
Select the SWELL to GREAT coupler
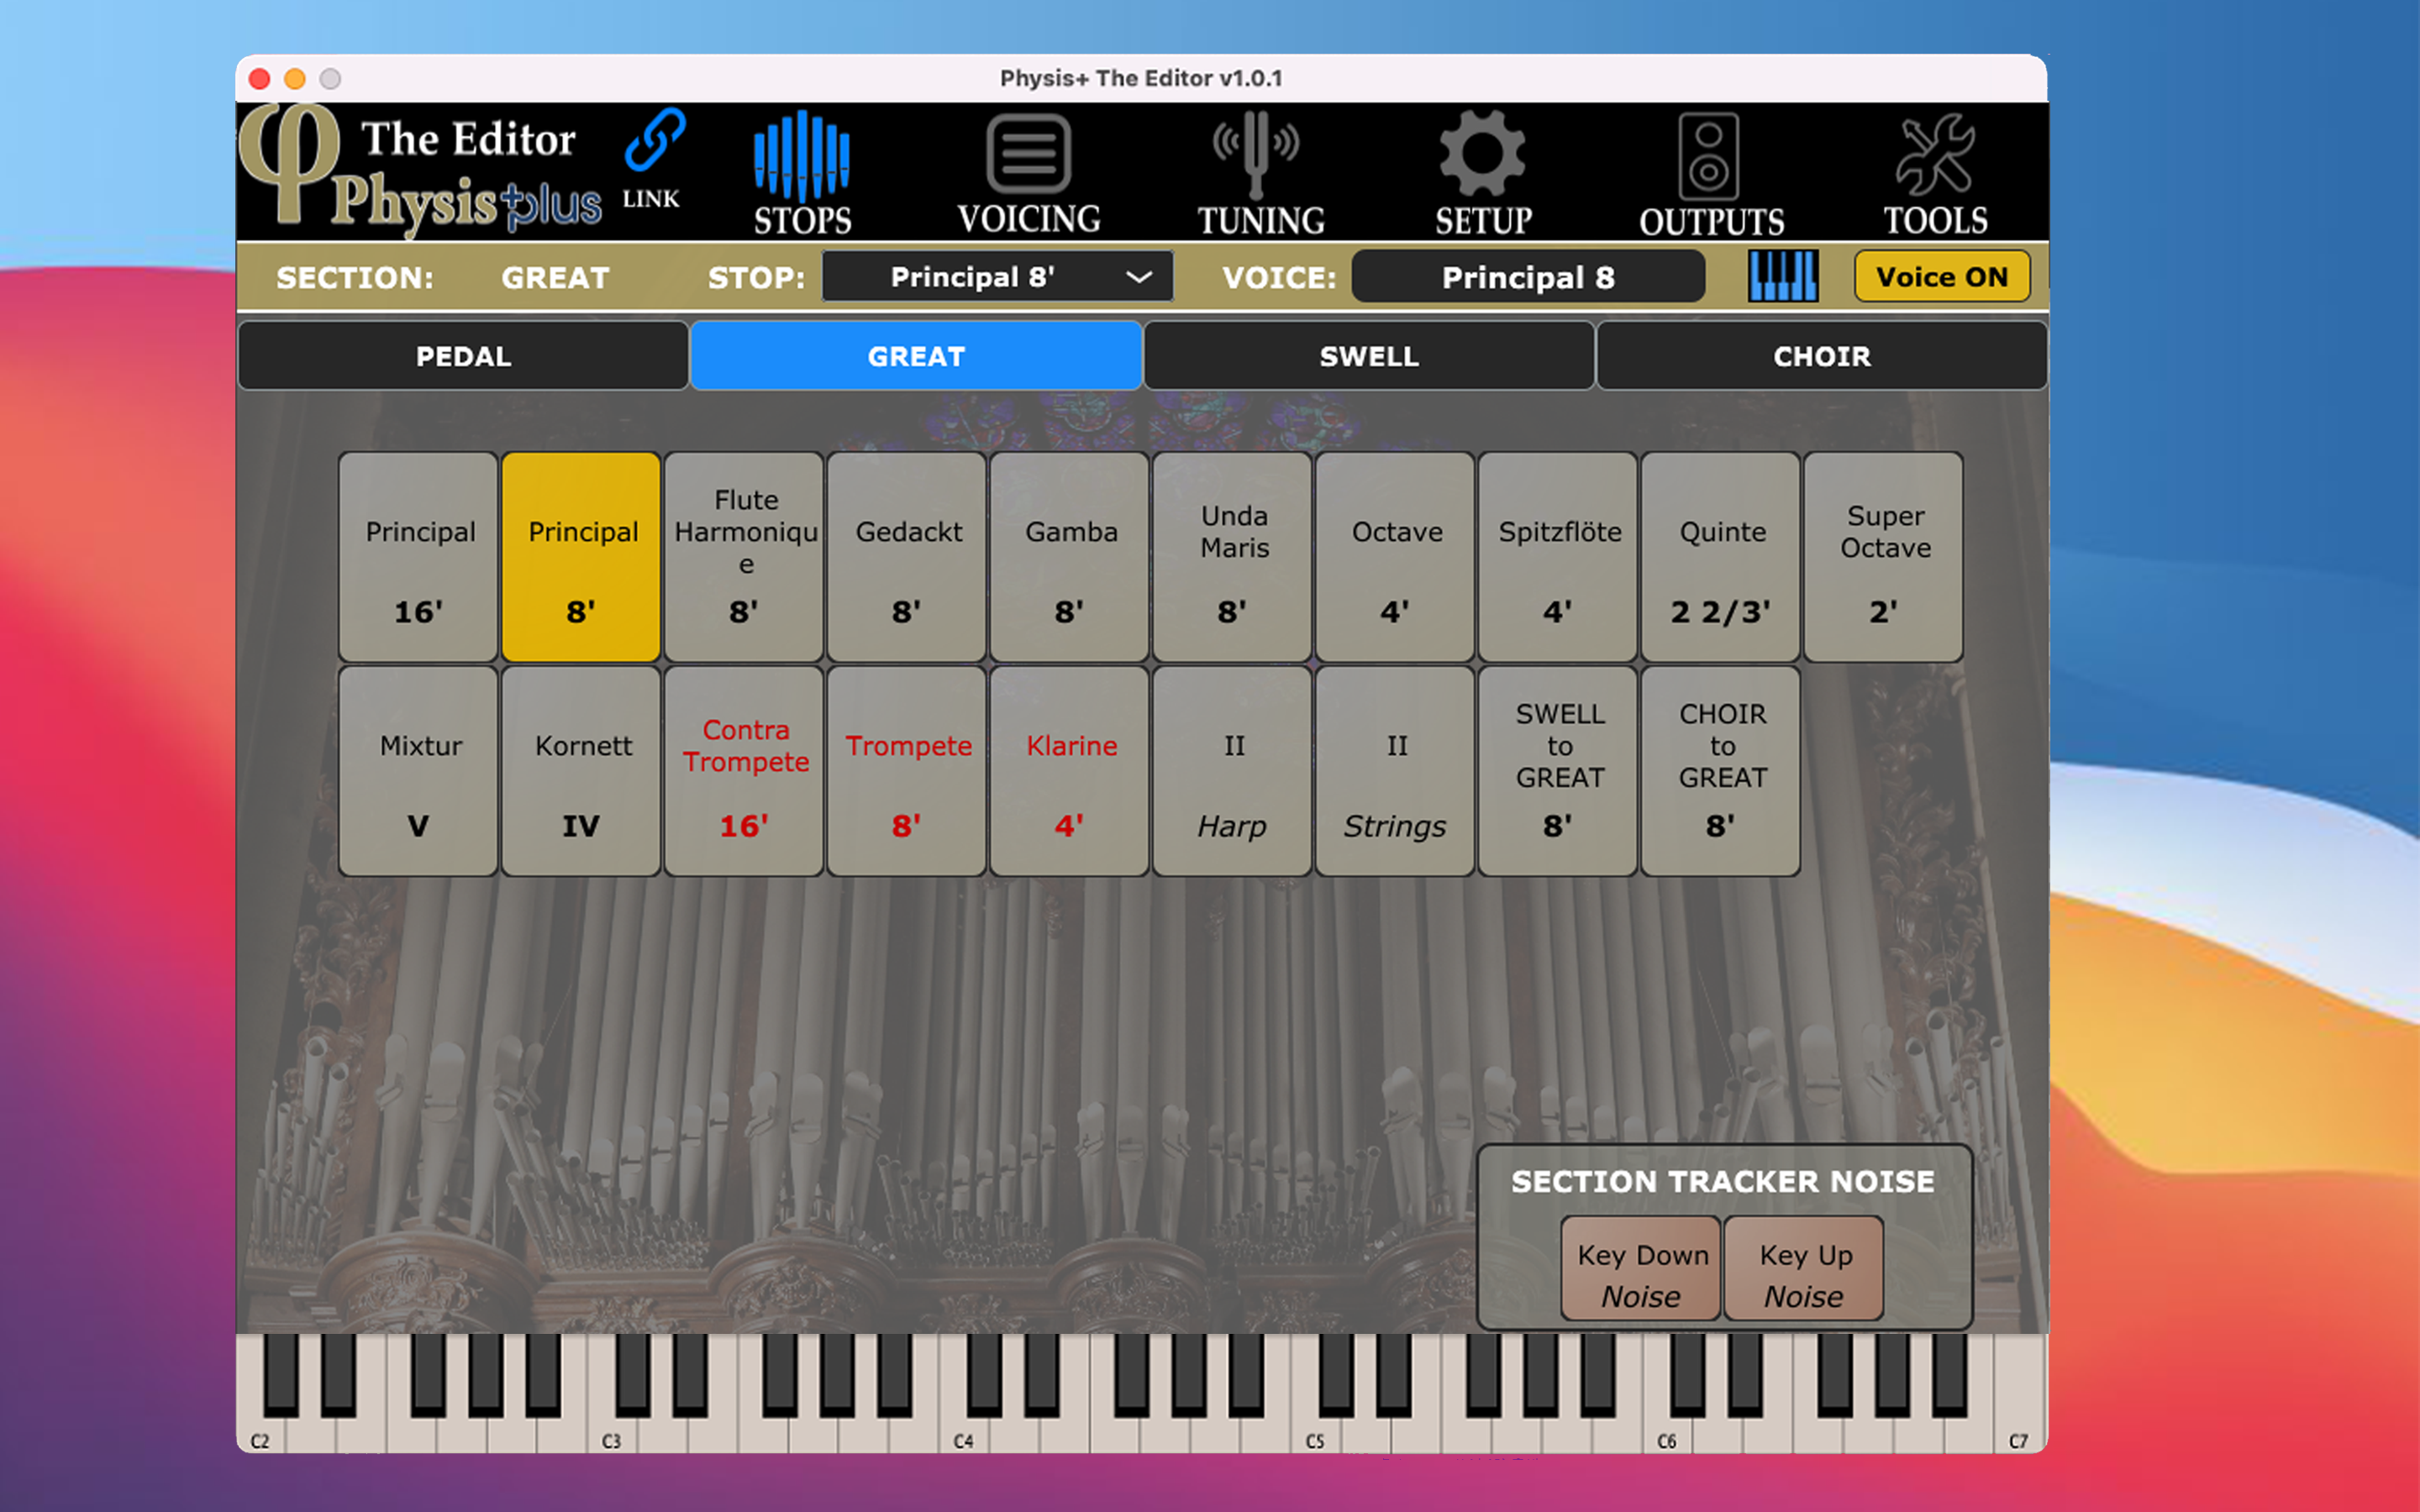pos(1558,771)
